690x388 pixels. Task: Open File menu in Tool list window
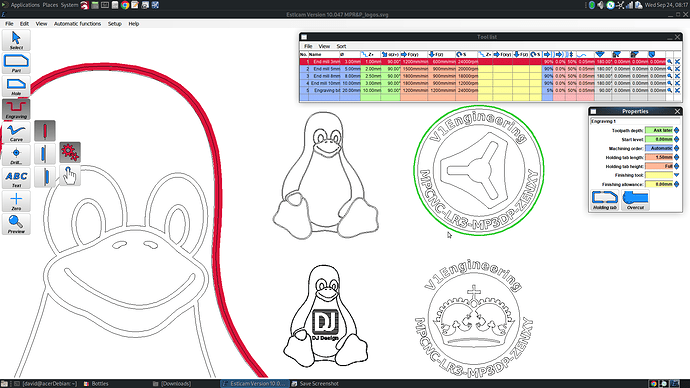(308, 46)
